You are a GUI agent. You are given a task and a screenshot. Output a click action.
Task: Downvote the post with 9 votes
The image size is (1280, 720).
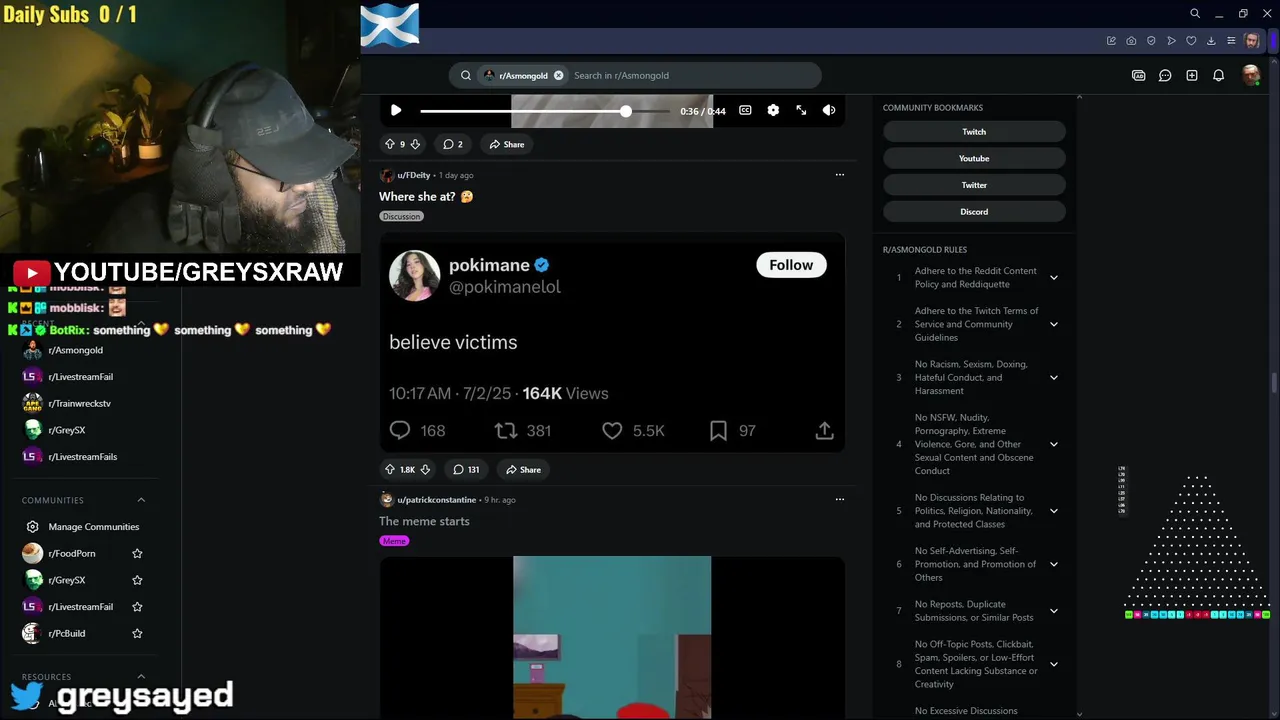pos(415,144)
